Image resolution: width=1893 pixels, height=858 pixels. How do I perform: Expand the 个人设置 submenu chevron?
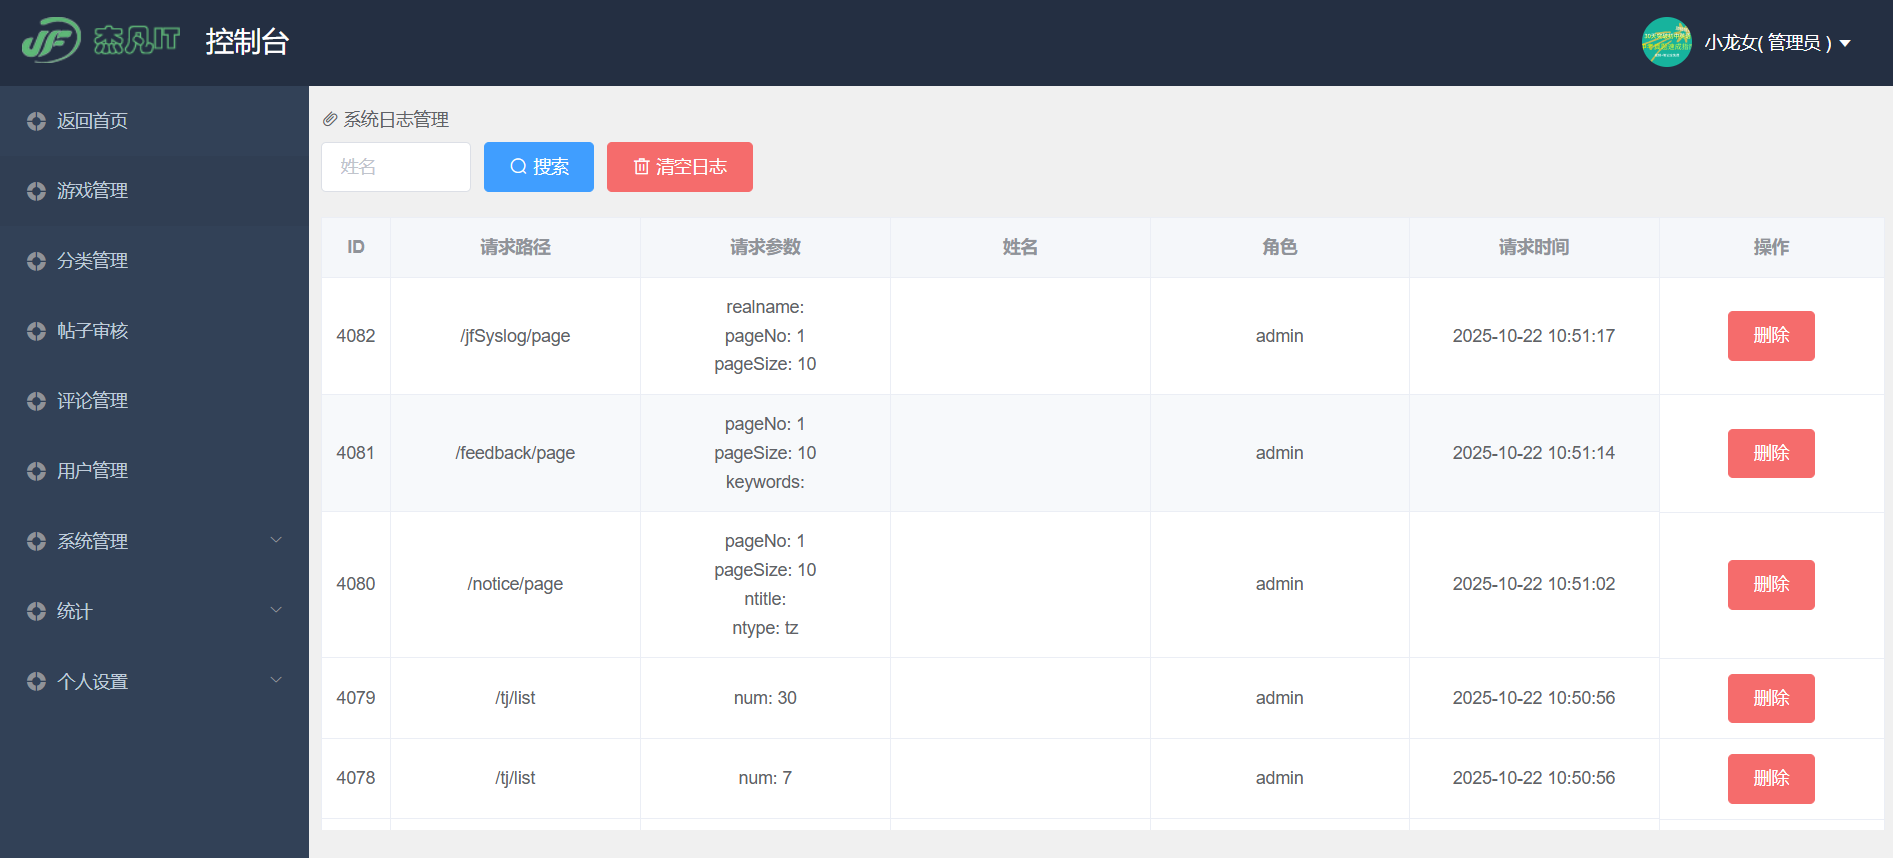(276, 680)
